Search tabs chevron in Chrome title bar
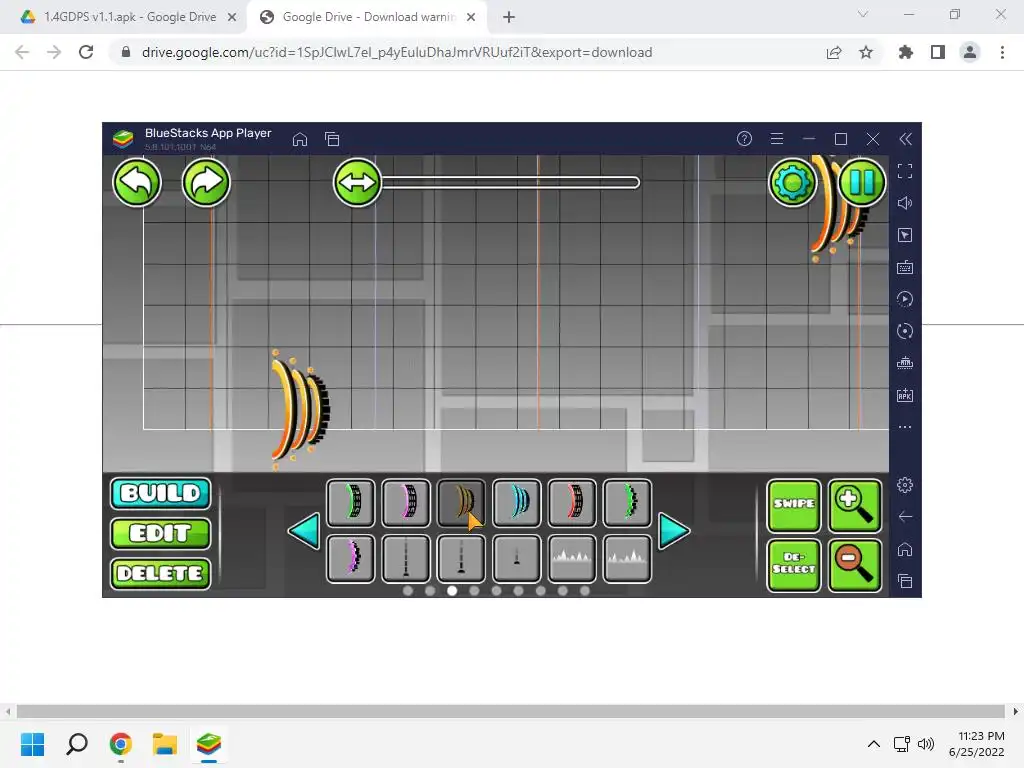This screenshot has width=1024, height=768. pos(863,14)
